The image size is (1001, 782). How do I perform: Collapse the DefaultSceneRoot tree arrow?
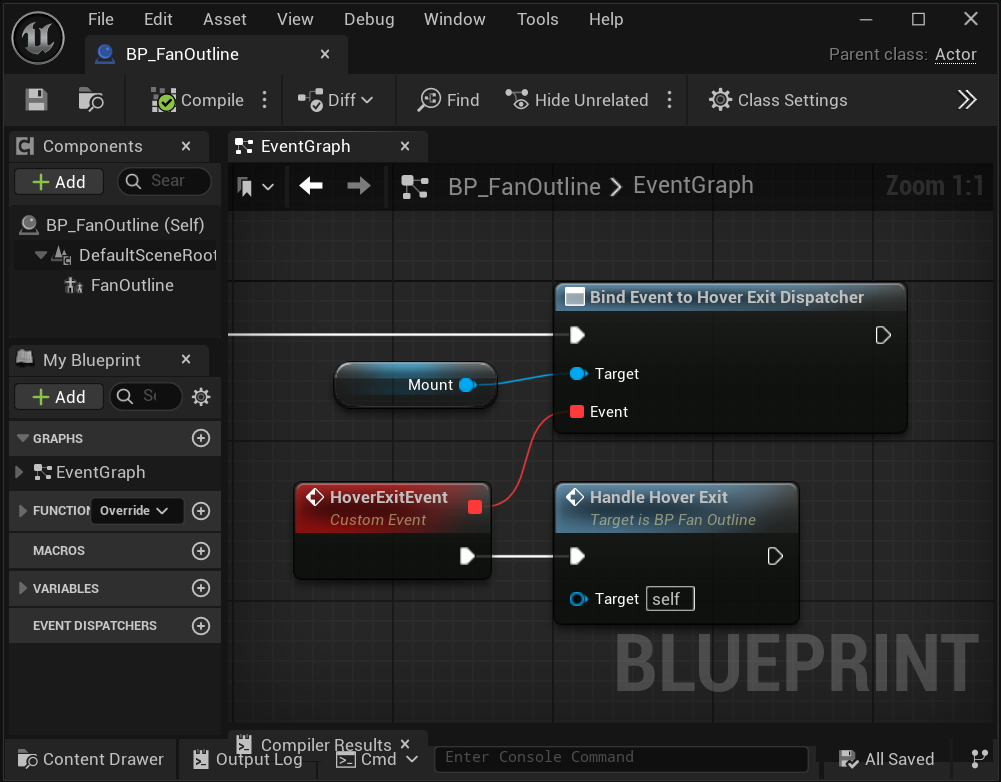(40, 255)
